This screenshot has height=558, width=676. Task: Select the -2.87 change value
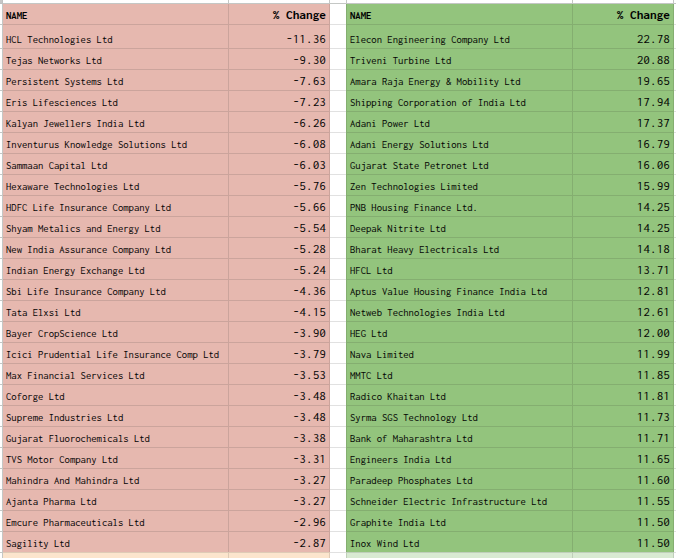point(309,543)
